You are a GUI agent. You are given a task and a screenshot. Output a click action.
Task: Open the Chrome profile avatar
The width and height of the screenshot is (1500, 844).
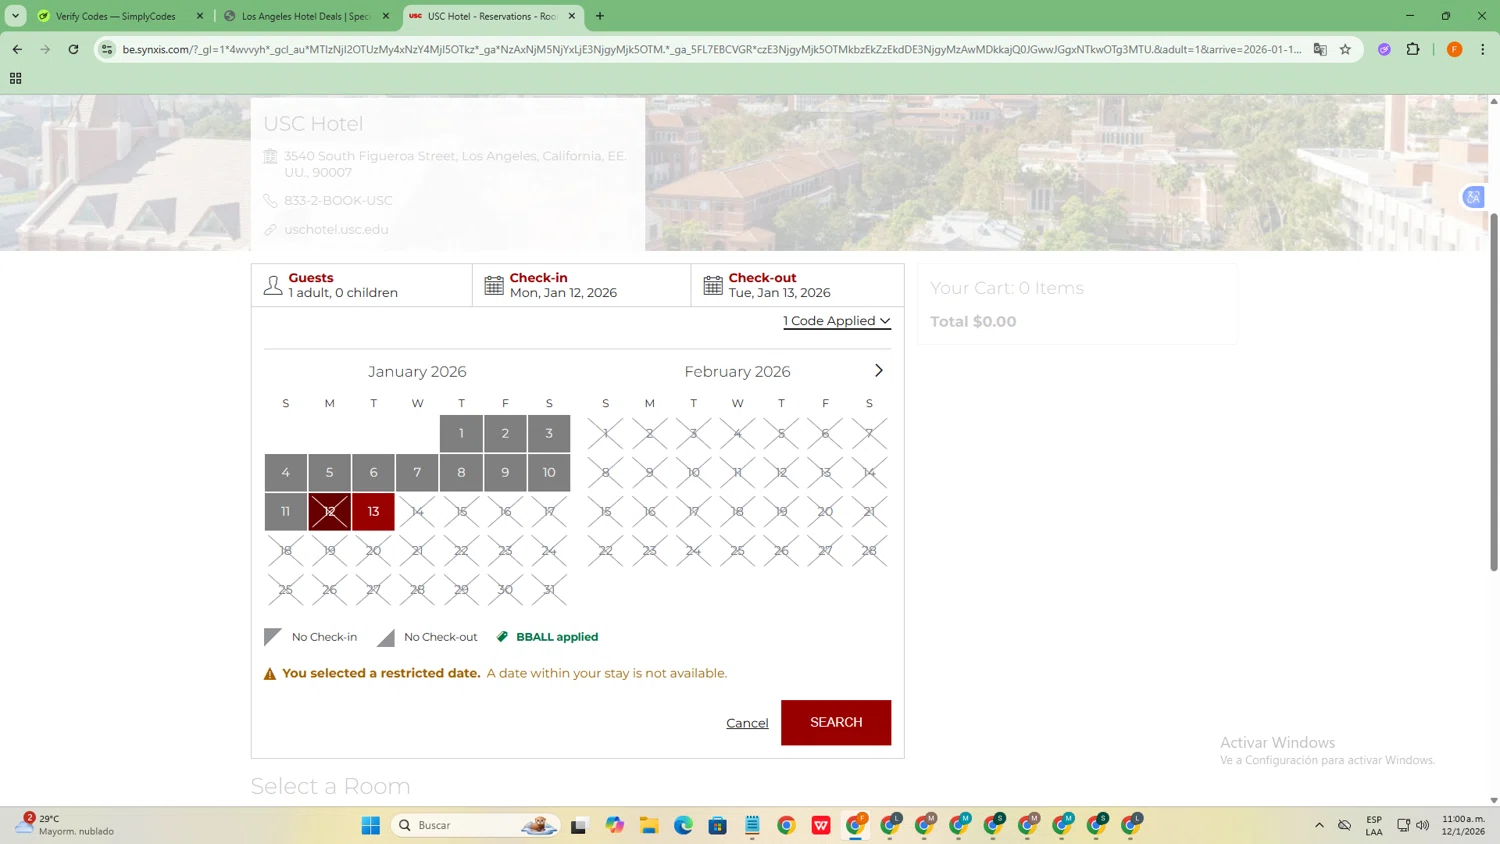1455,49
